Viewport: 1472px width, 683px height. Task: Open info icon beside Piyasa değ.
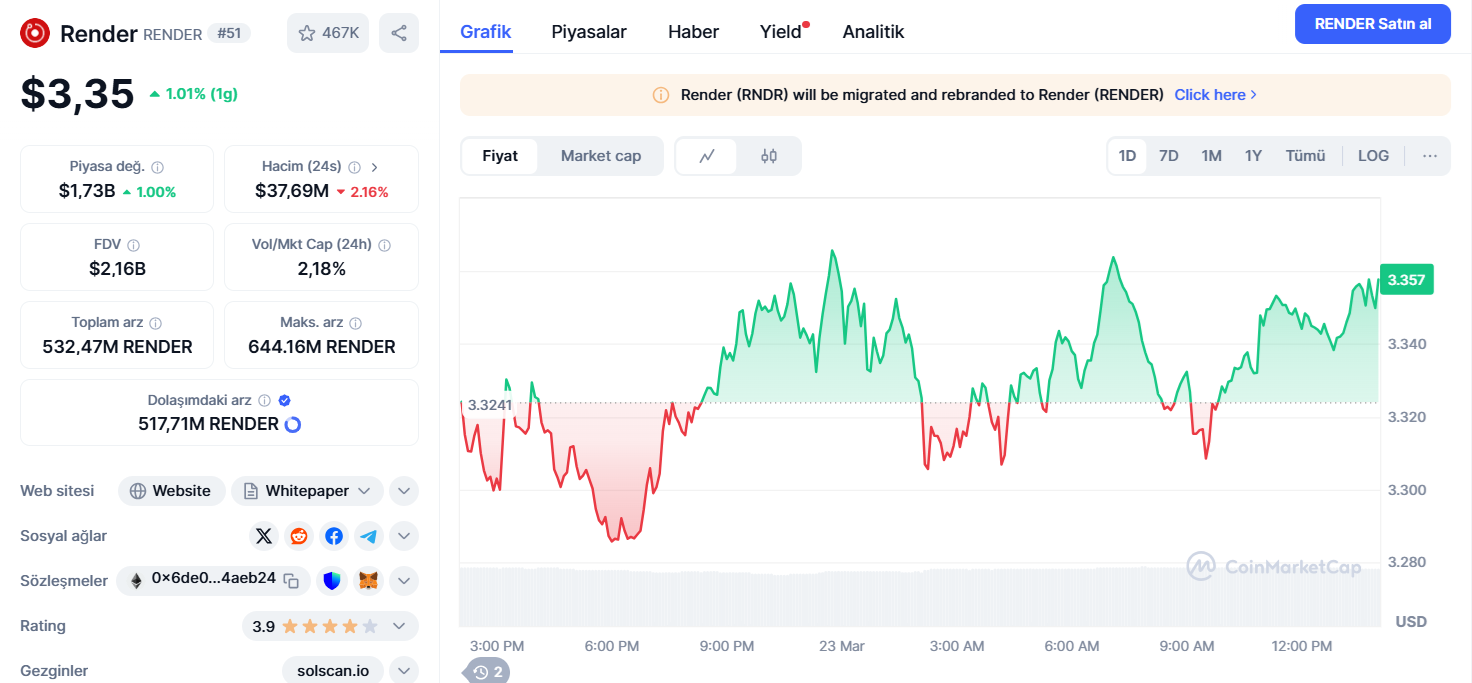click(x=157, y=167)
